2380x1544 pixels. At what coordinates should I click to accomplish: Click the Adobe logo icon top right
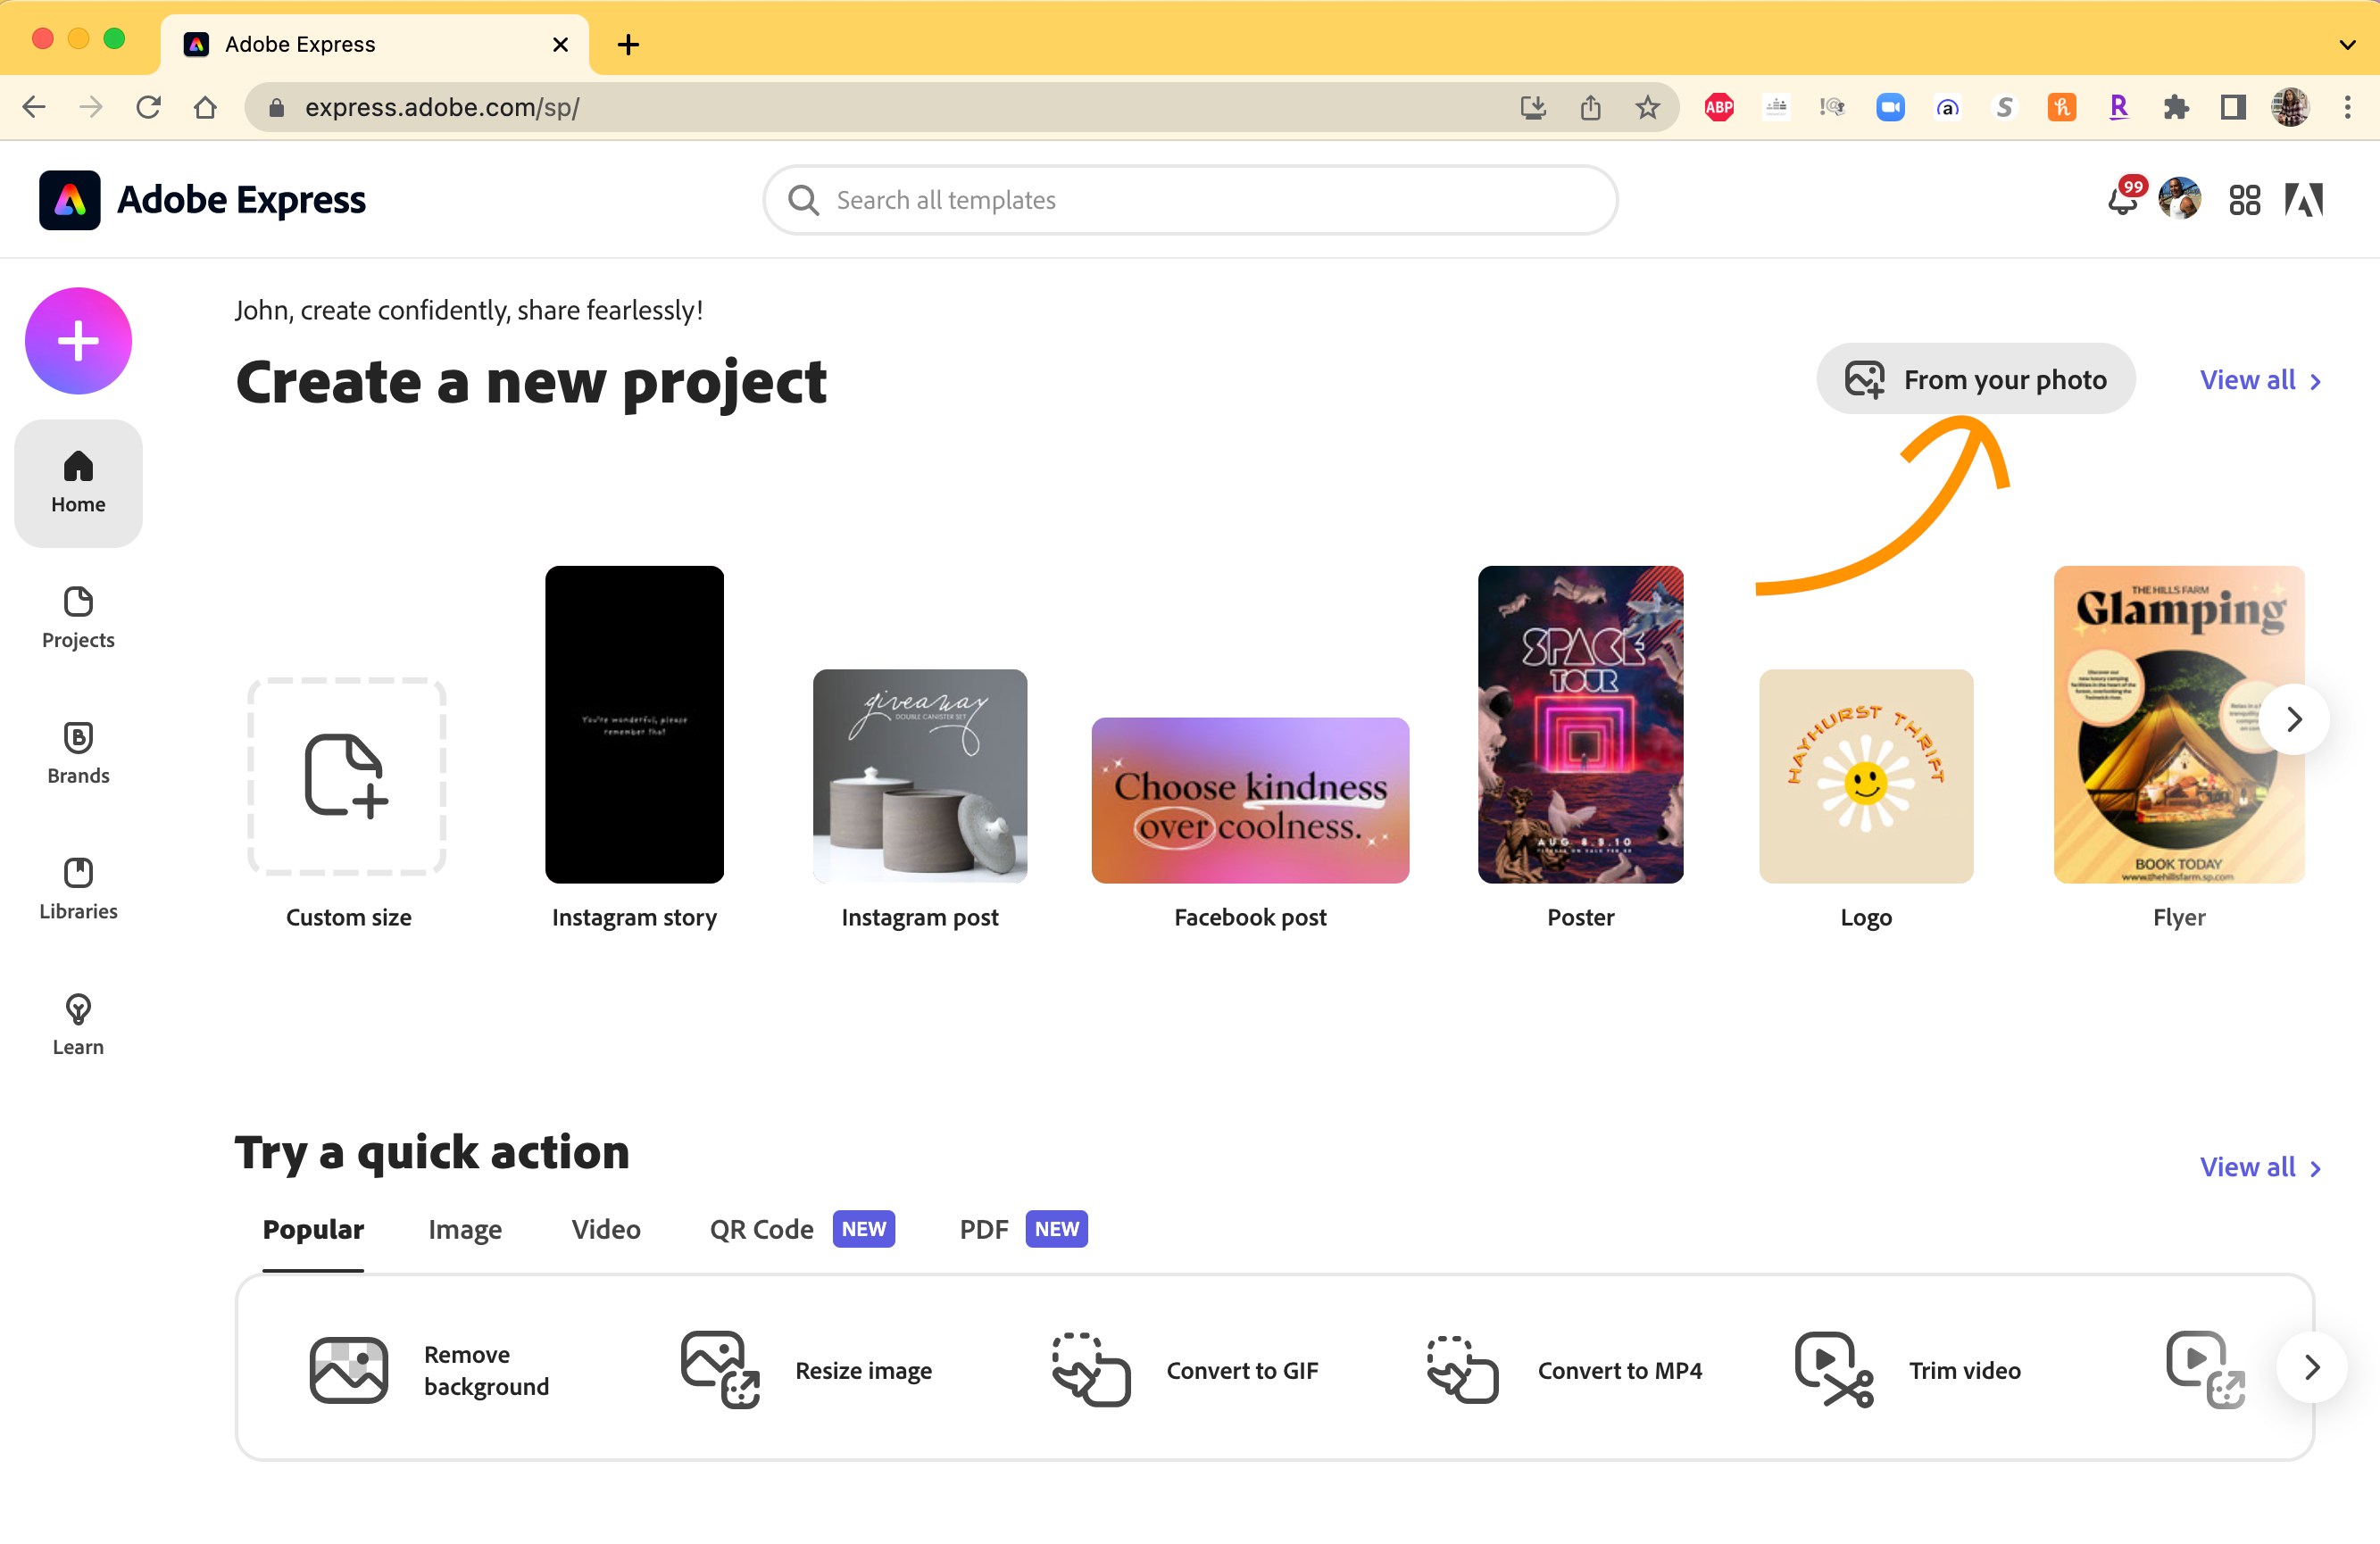2303,200
